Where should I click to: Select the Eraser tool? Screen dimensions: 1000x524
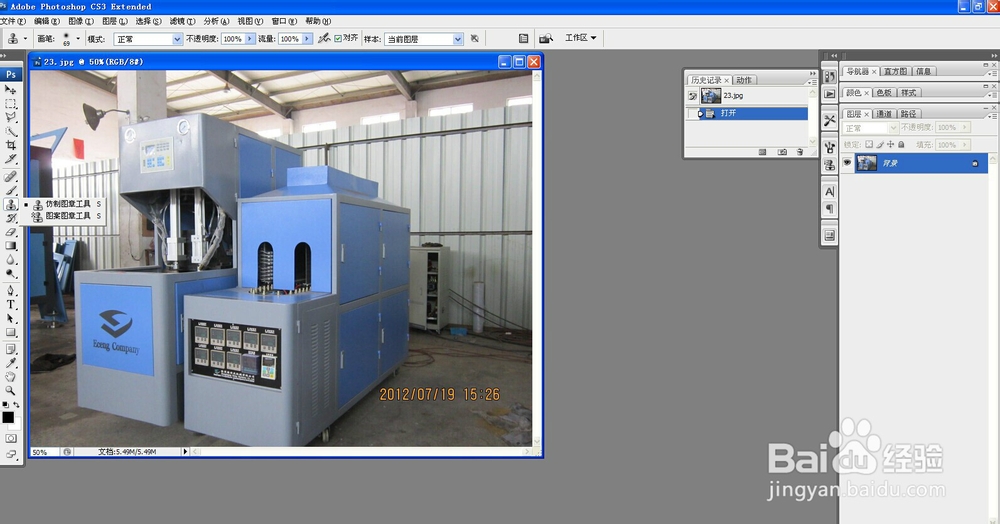(10, 232)
